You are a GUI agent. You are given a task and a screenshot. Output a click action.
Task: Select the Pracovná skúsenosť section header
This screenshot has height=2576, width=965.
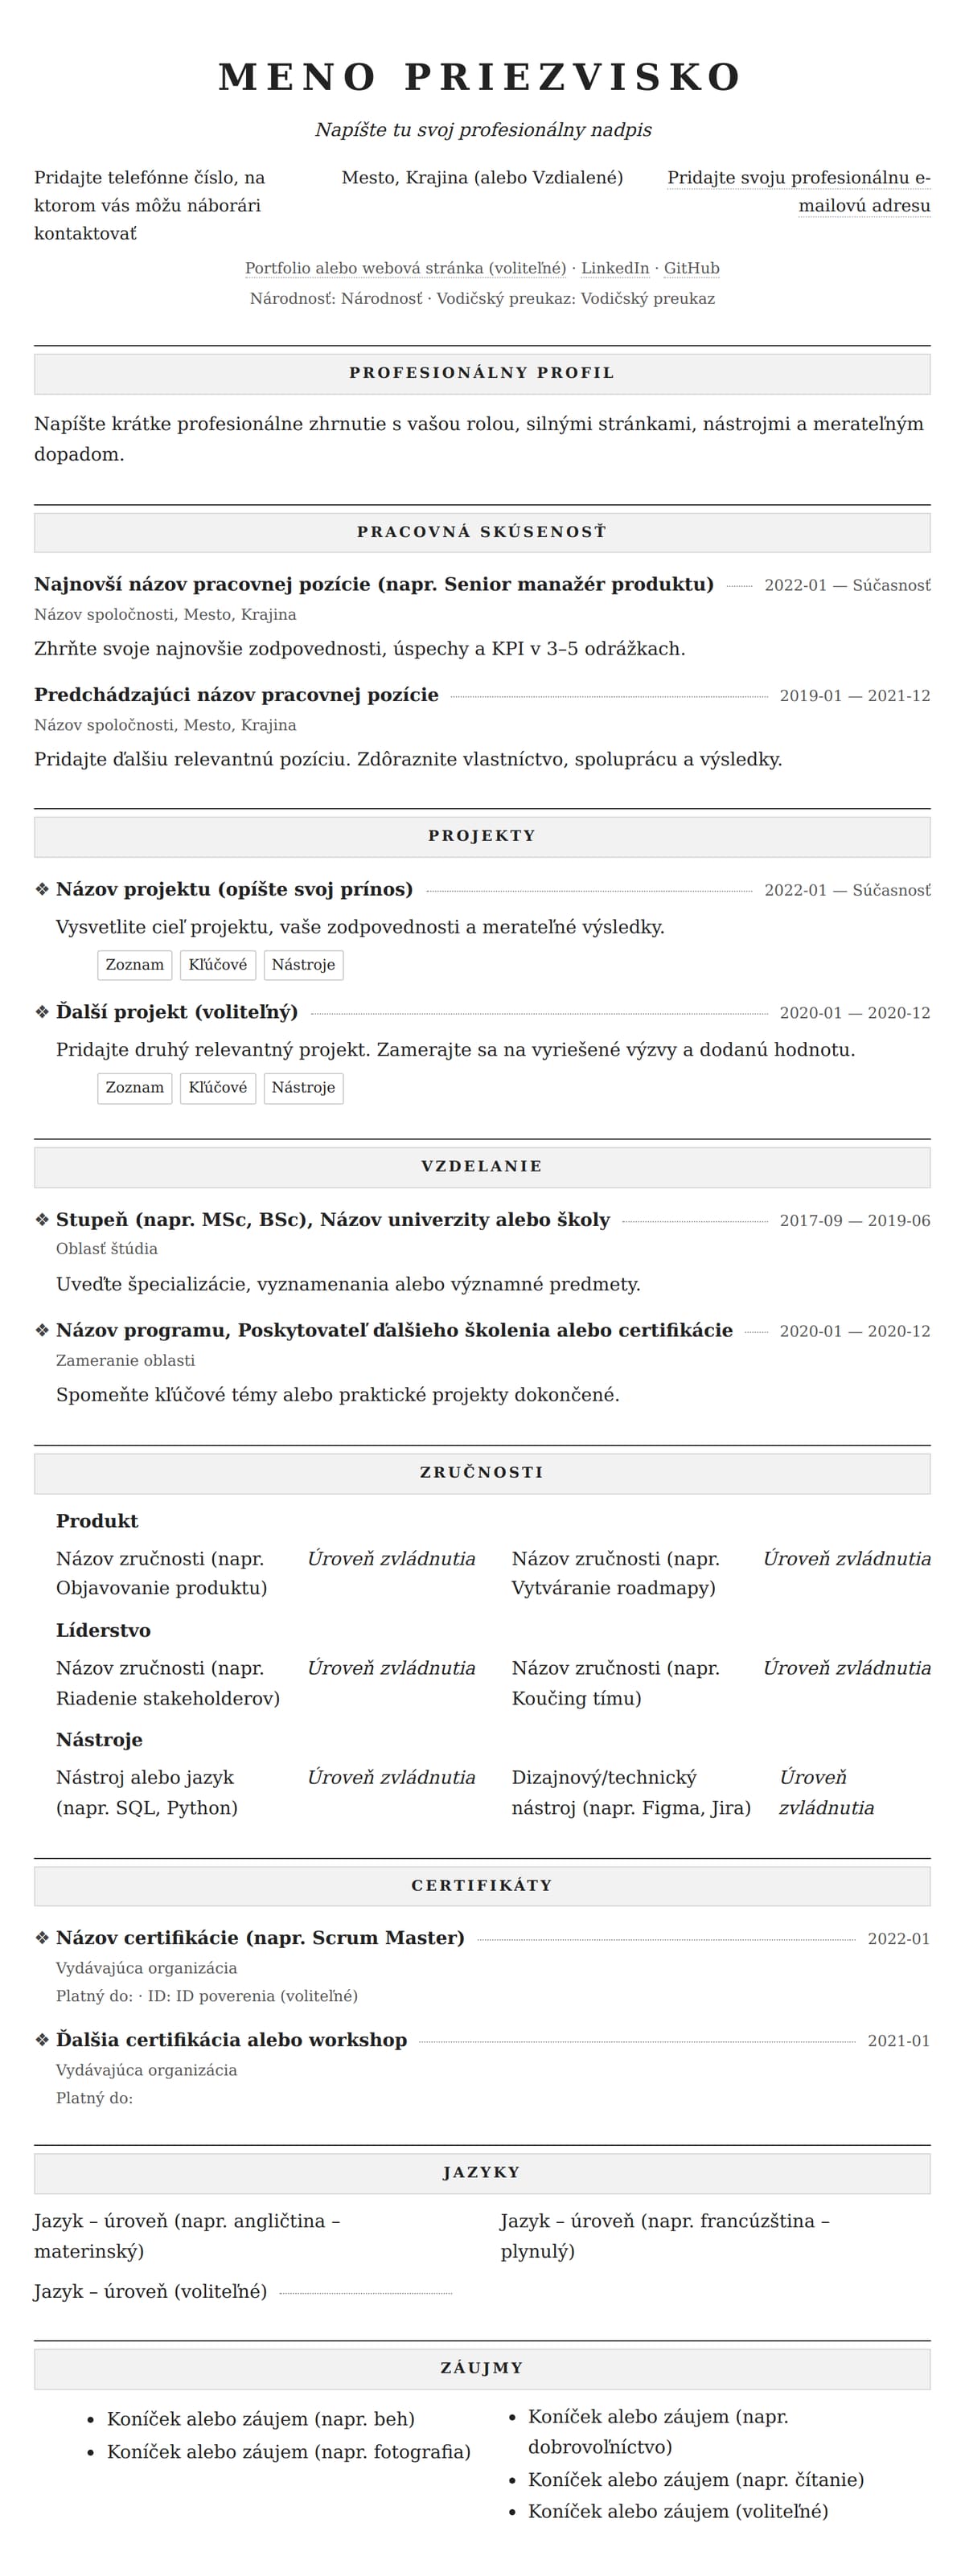(482, 533)
